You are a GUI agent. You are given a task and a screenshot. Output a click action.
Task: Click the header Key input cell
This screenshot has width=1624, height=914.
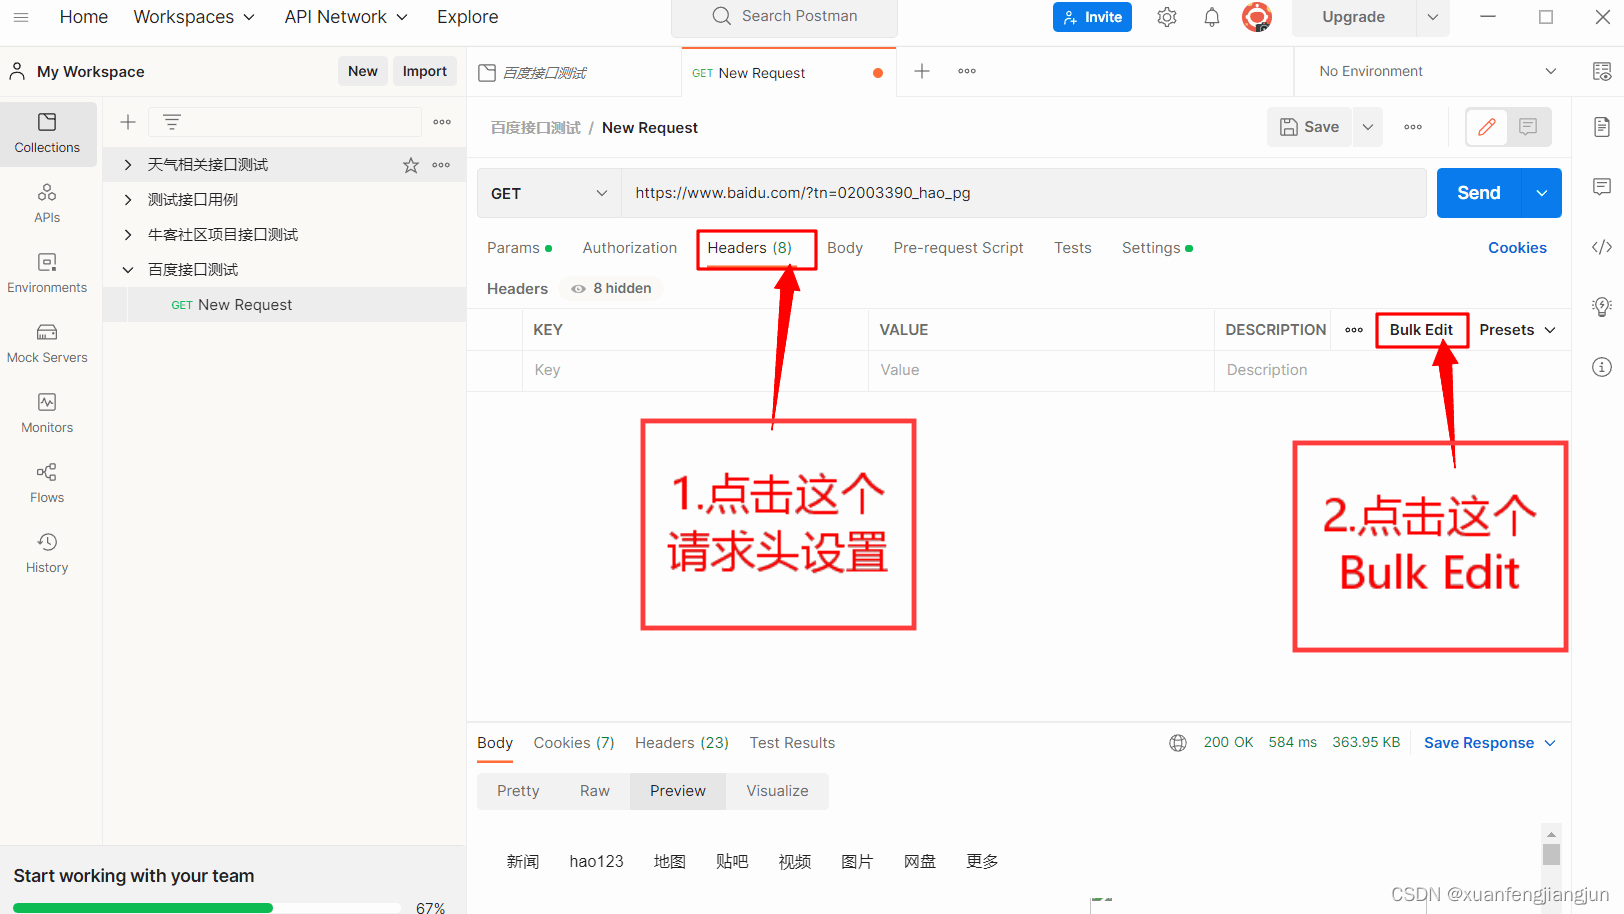[x=695, y=370]
